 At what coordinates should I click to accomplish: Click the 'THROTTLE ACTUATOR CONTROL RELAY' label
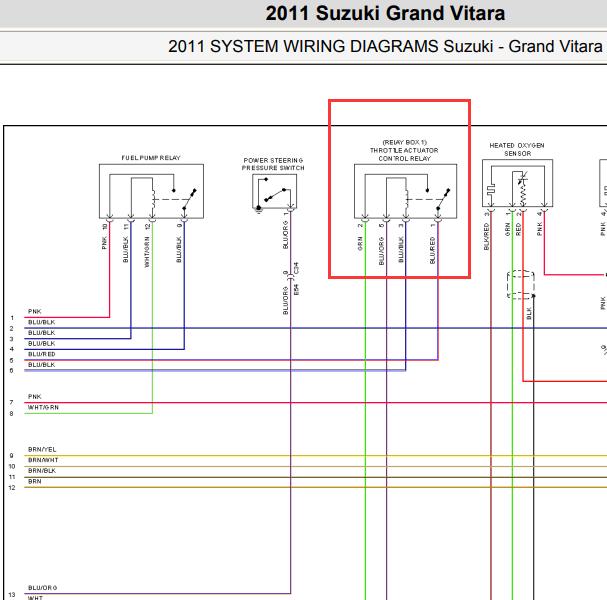tap(404, 154)
